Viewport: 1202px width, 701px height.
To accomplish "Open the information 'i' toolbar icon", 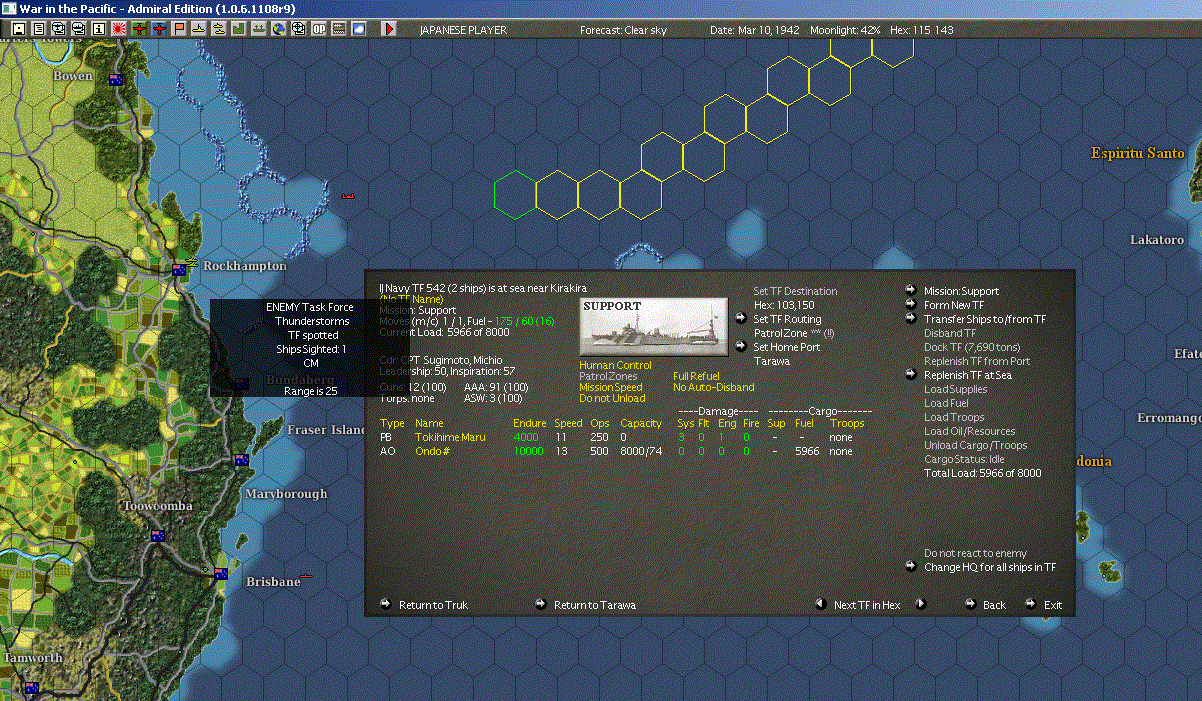I will point(98,29).
